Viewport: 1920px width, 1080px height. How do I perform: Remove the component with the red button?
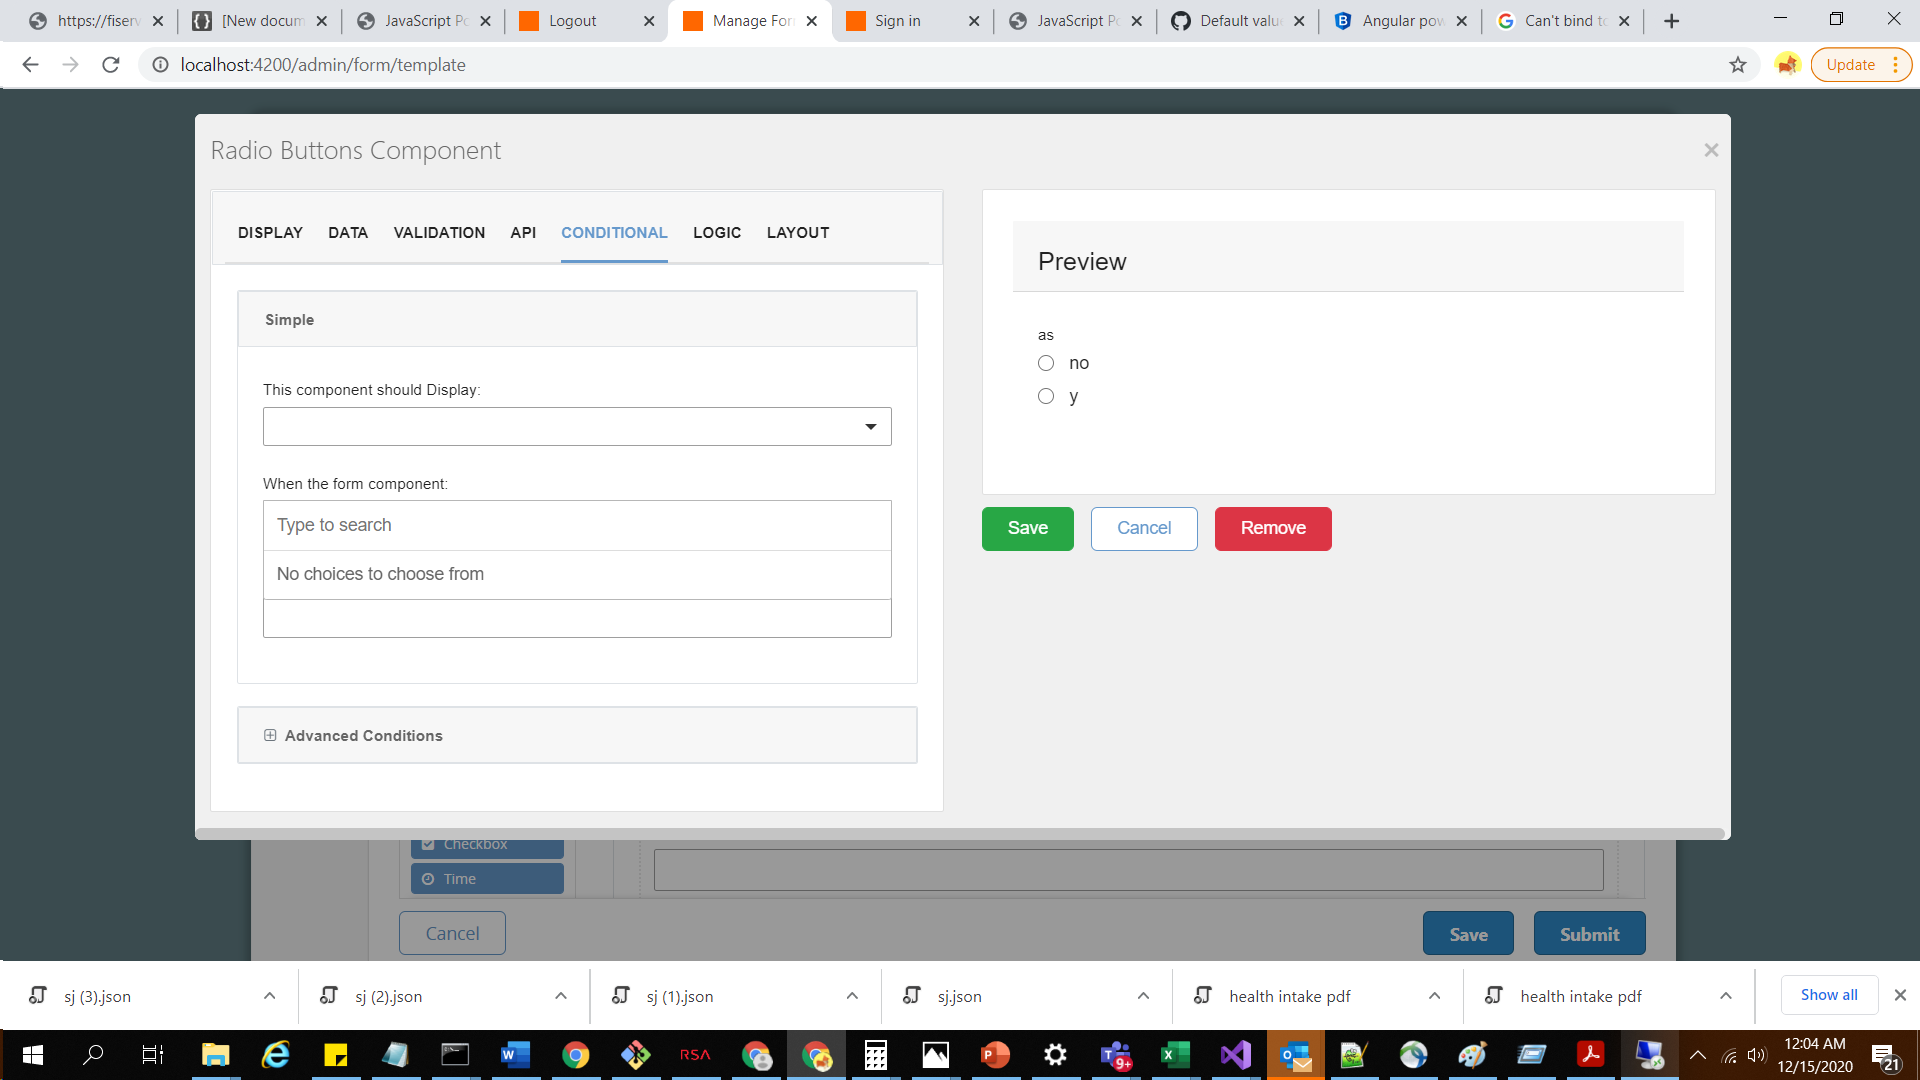coord(1272,528)
